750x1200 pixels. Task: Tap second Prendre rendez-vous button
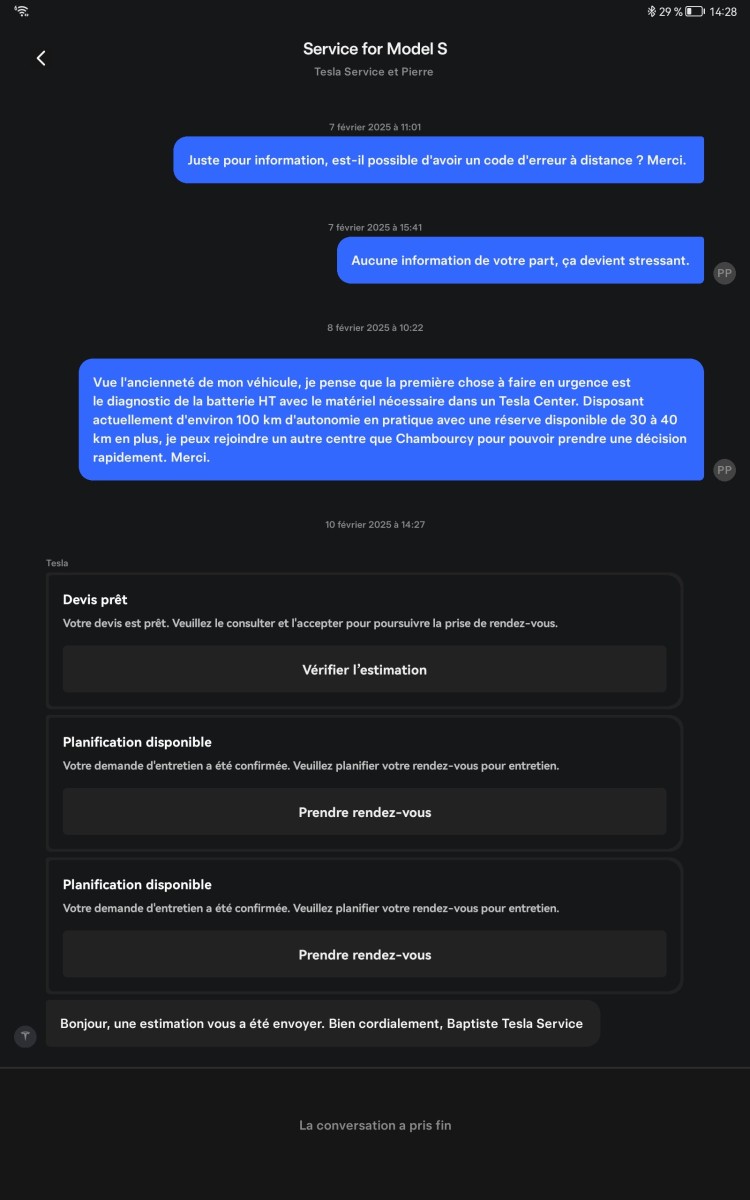pos(364,955)
